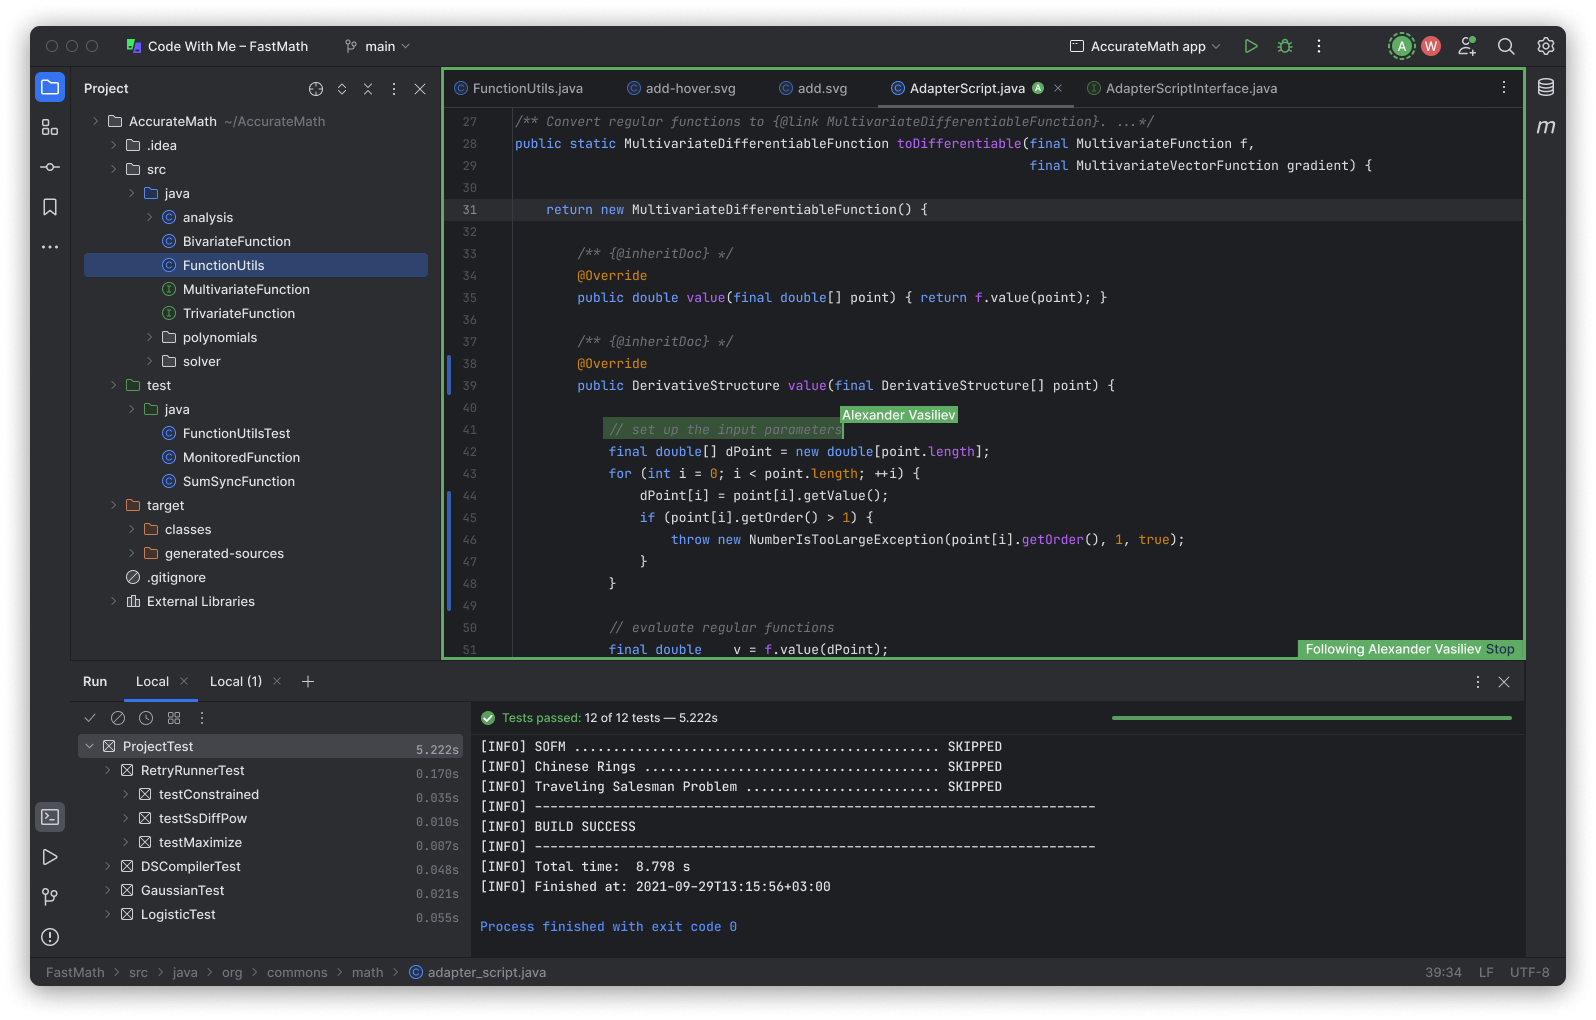Select GaussianTest result row
The width and height of the screenshot is (1596, 1020).
(270, 890)
